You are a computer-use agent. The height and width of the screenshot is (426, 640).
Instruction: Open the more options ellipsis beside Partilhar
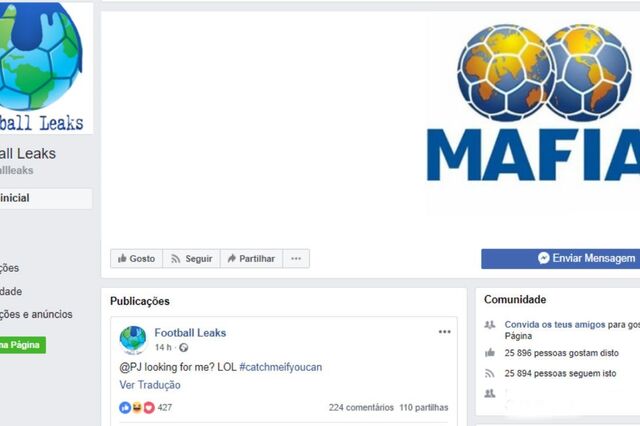click(x=296, y=259)
